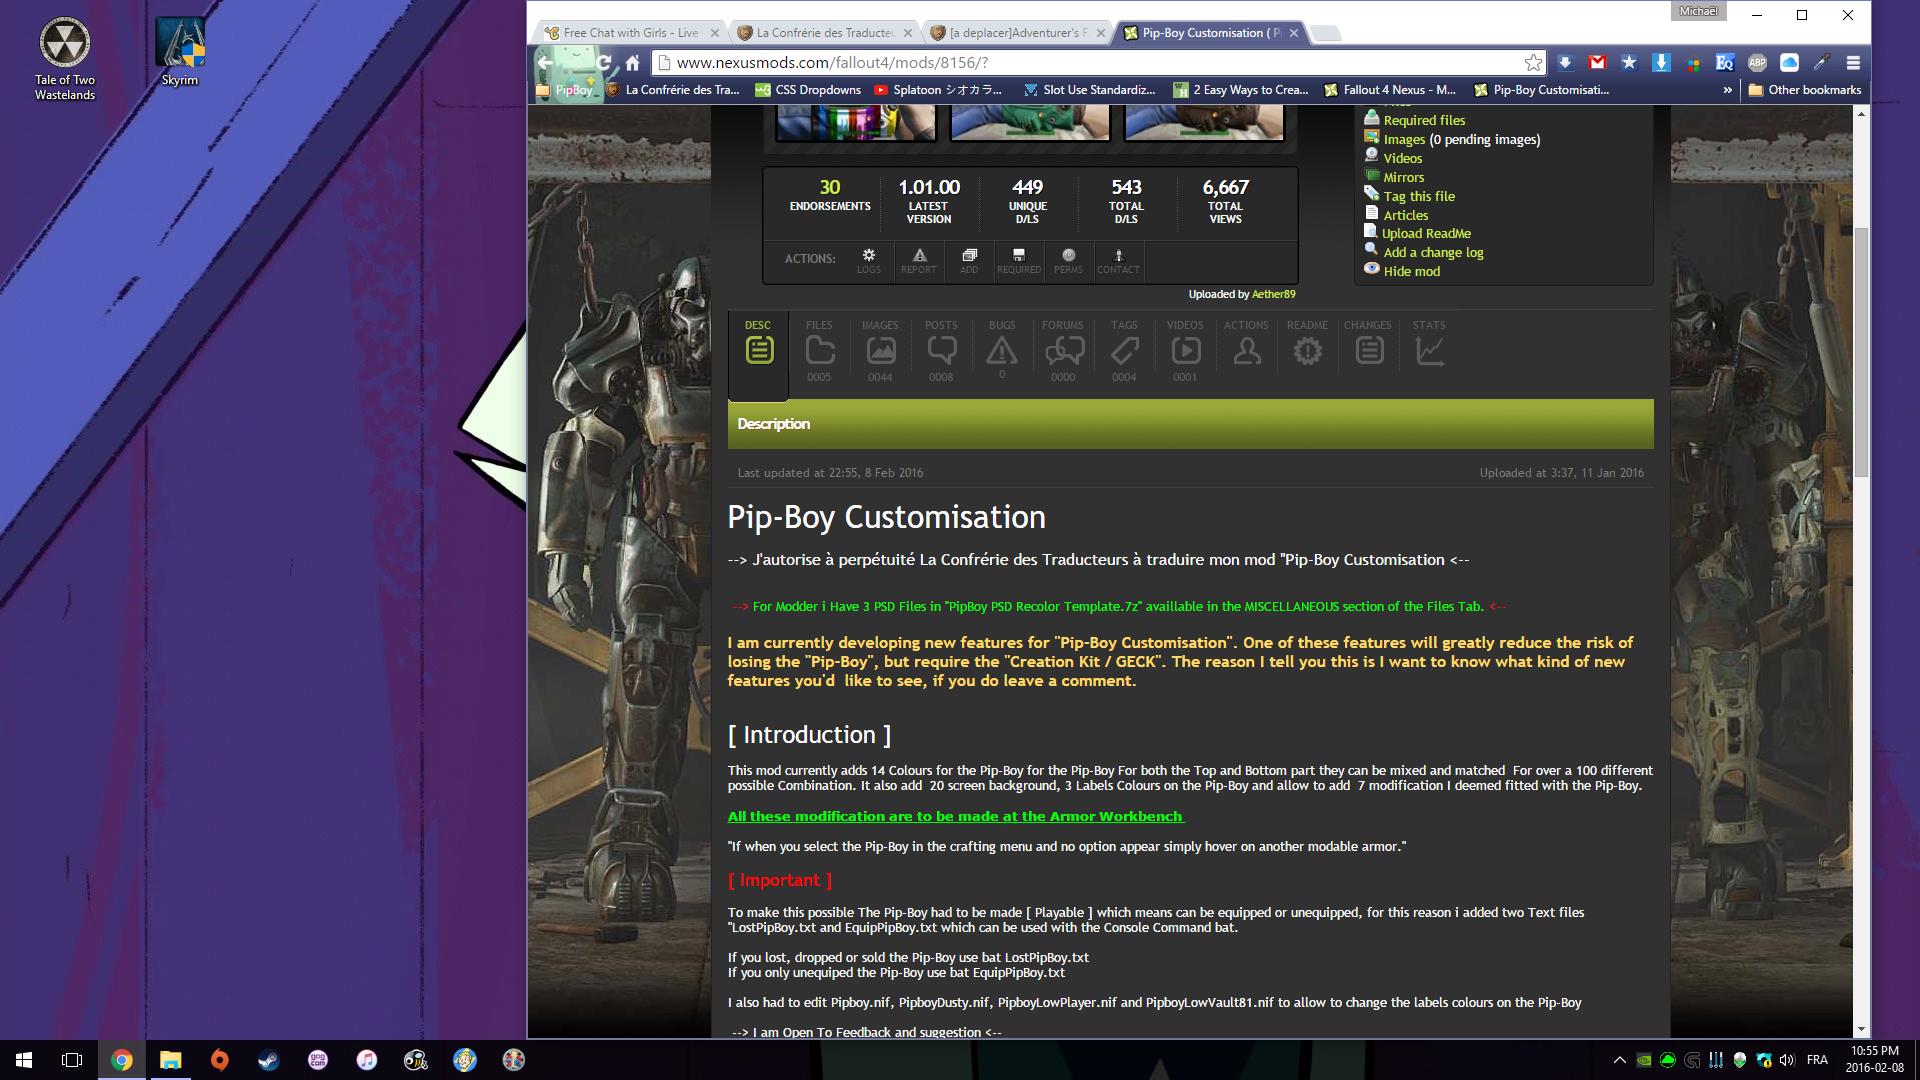Open the CHANGES tab icon
Image resolution: width=1920 pixels, height=1080 pixels.
[1369, 351]
